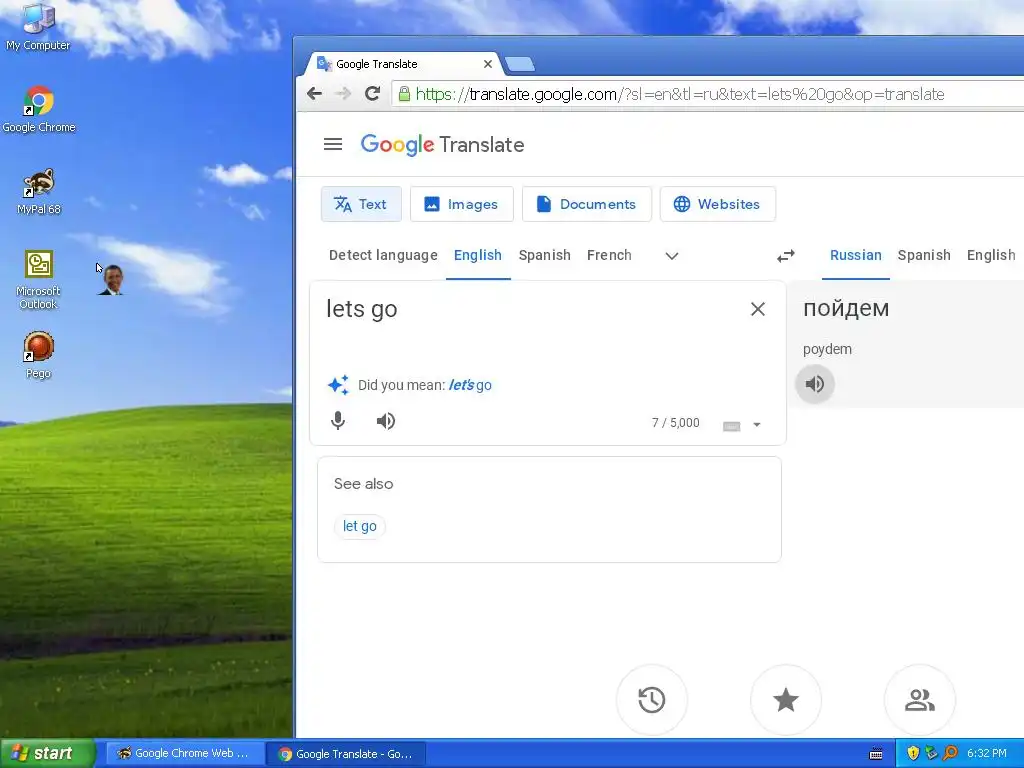The image size is (1024, 768).
Task: Select English as source language
Action: 478,255
